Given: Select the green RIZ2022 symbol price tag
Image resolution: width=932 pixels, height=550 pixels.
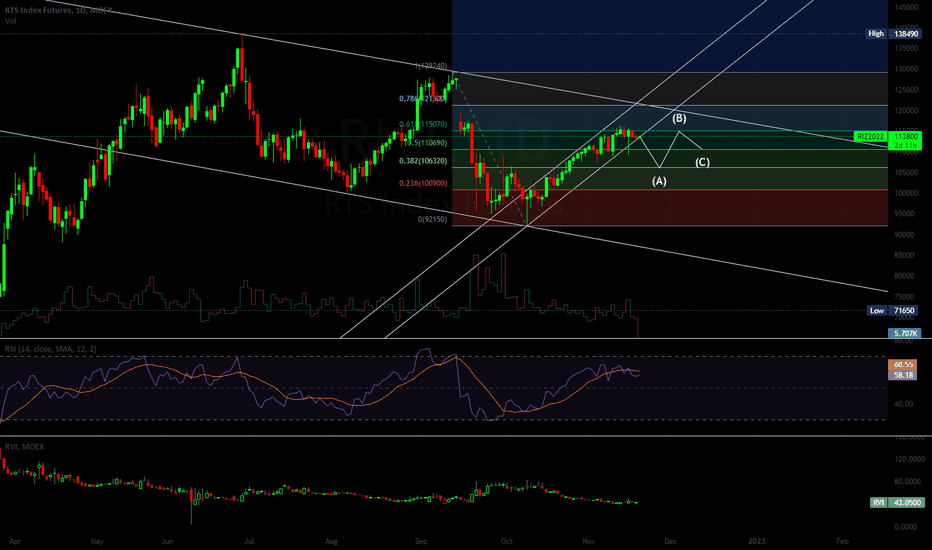Looking at the screenshot, I should click(870, 137).
